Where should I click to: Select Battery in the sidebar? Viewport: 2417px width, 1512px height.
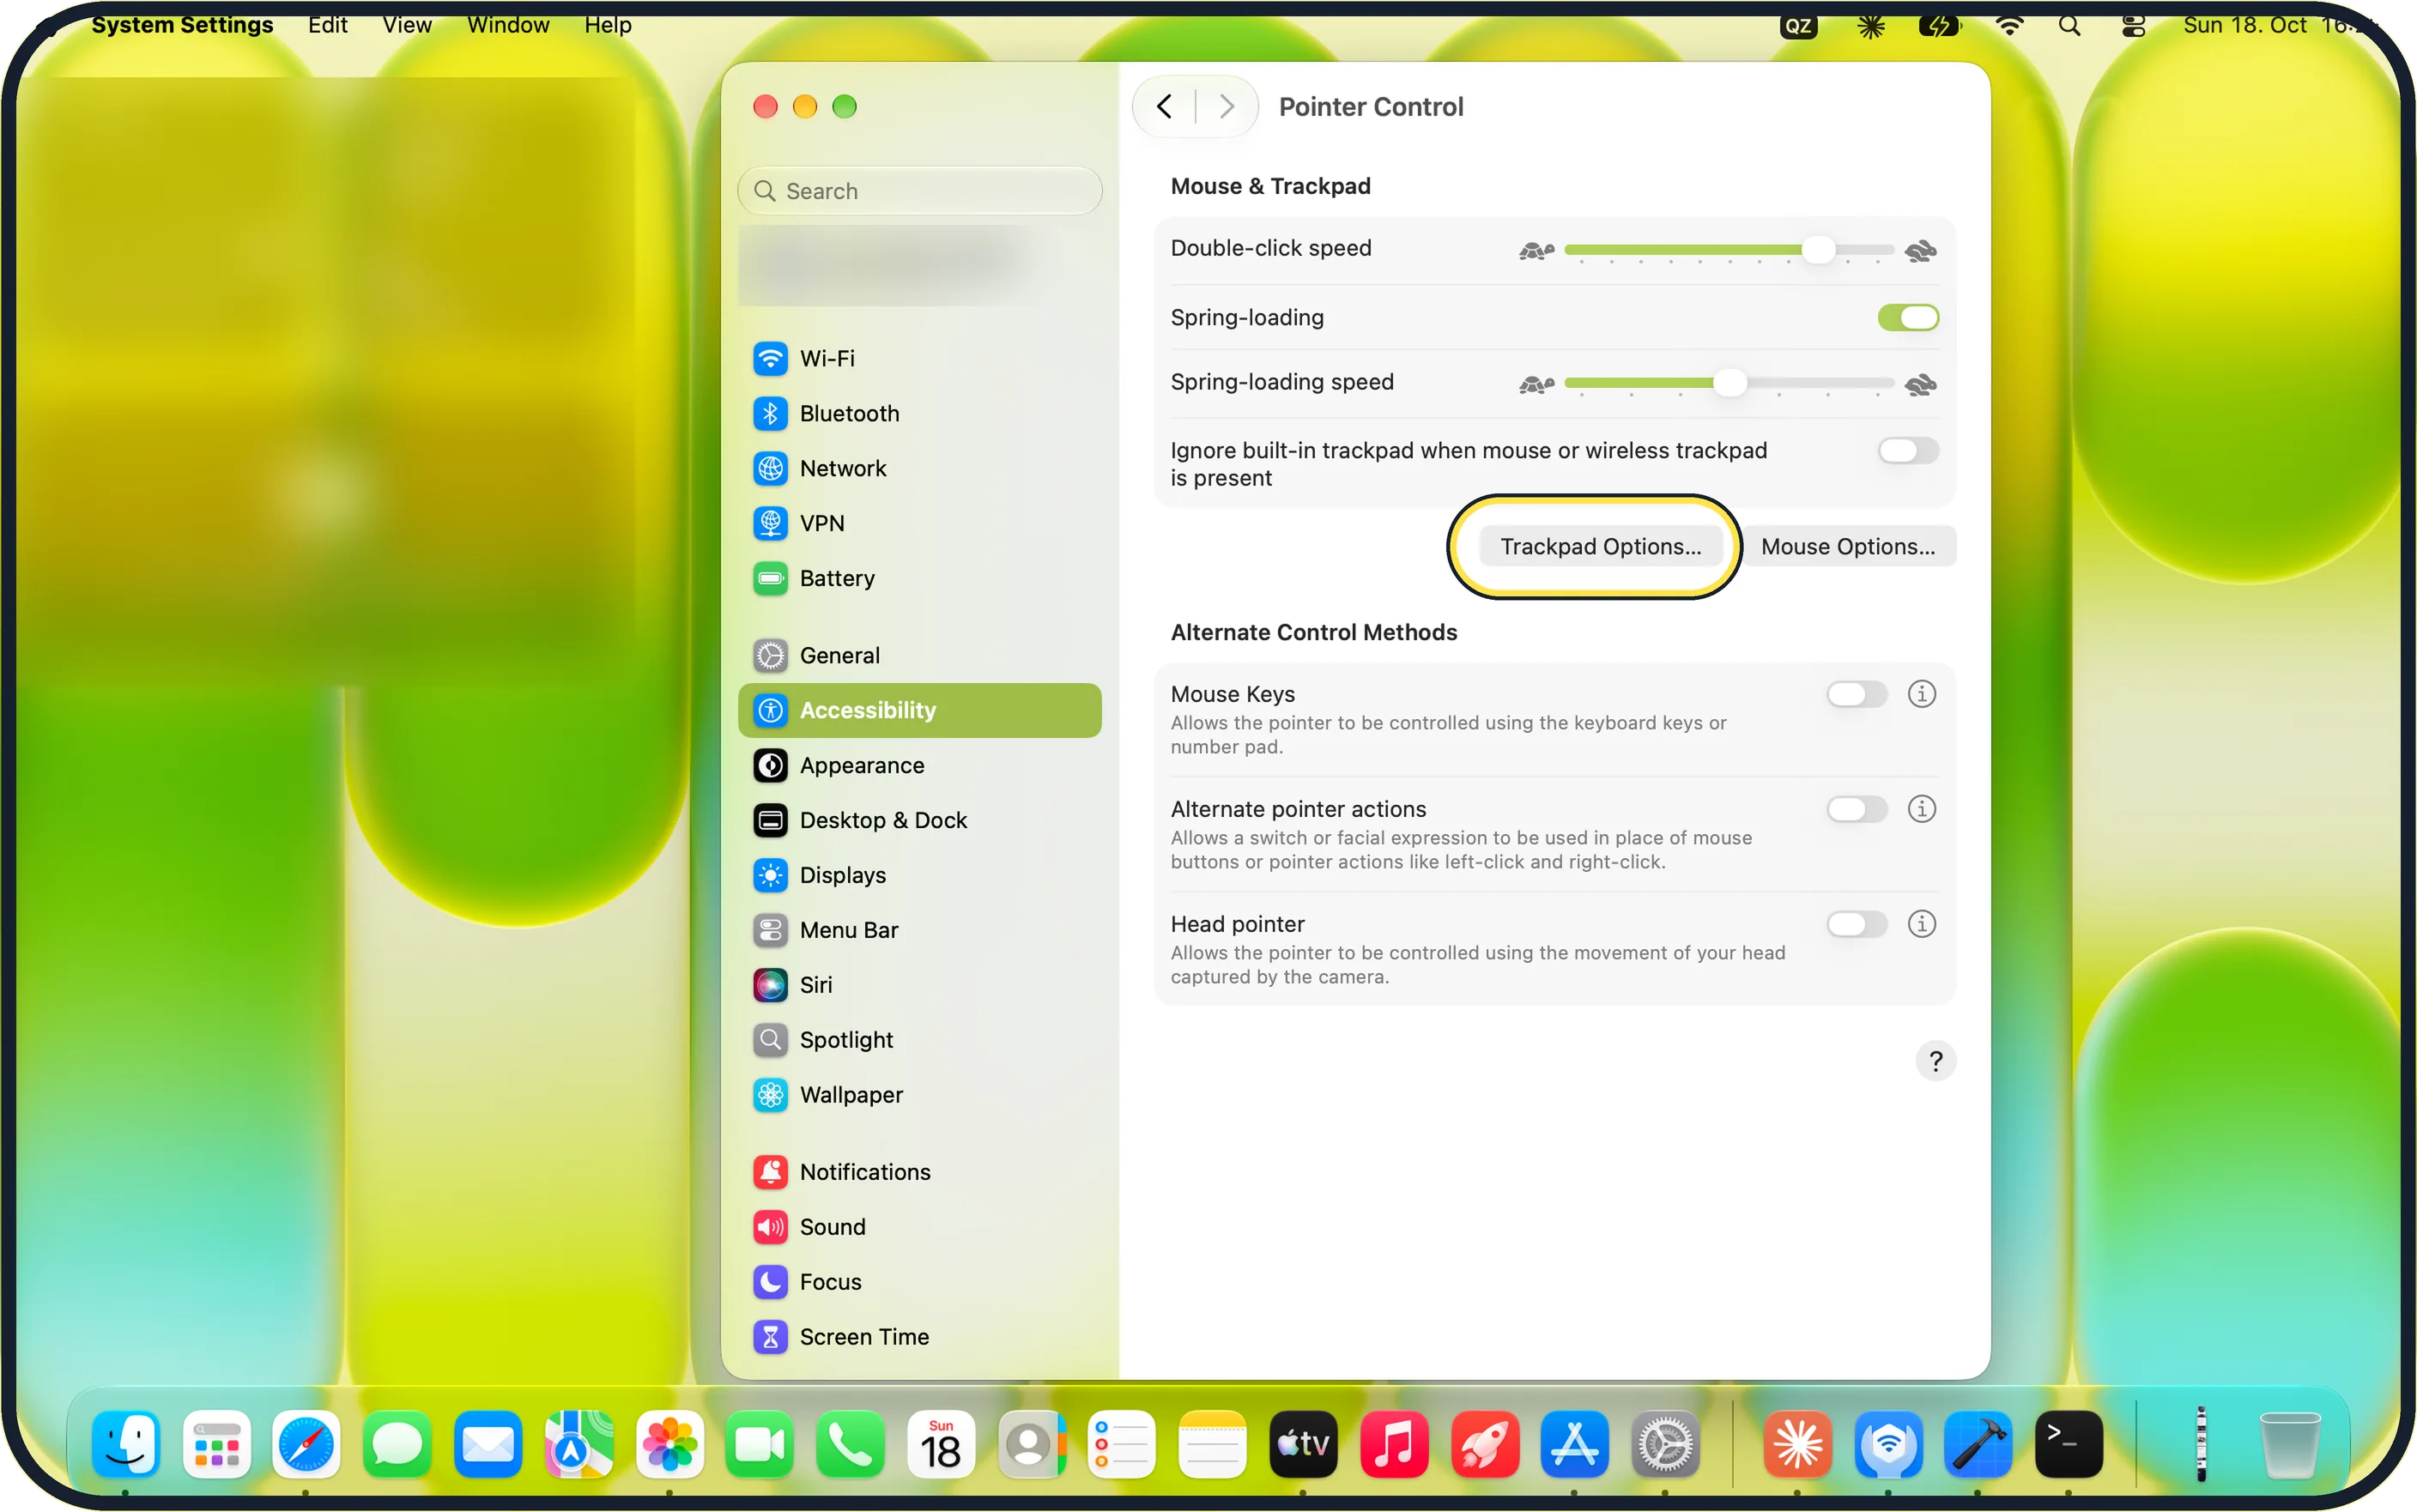[x=919, y=578]
